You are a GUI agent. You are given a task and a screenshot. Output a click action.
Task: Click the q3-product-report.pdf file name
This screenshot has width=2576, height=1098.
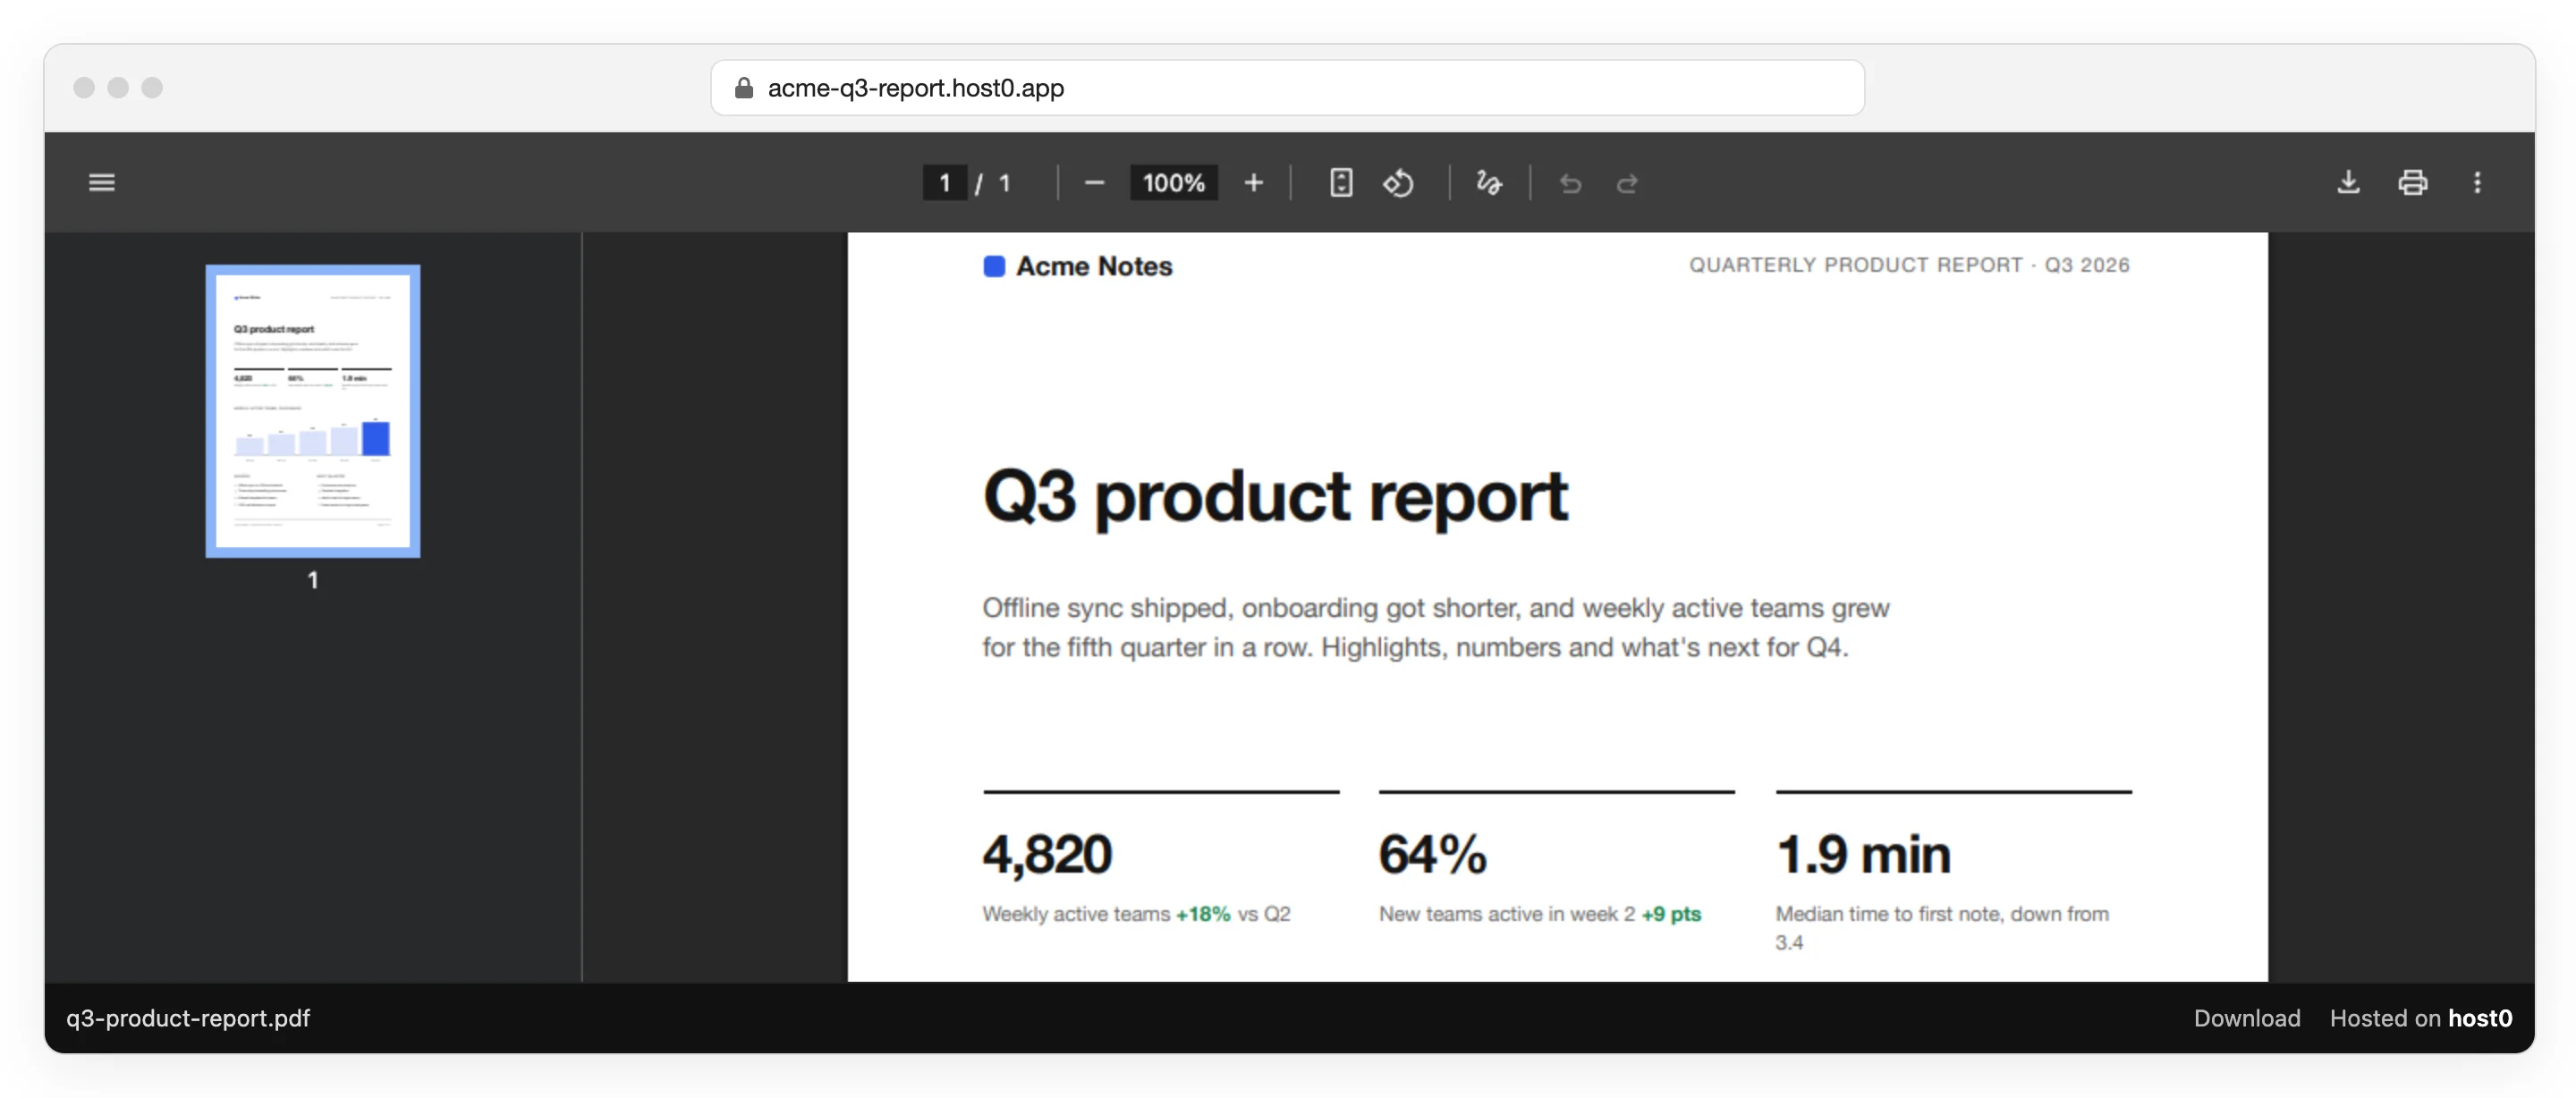pos(188,1017)
